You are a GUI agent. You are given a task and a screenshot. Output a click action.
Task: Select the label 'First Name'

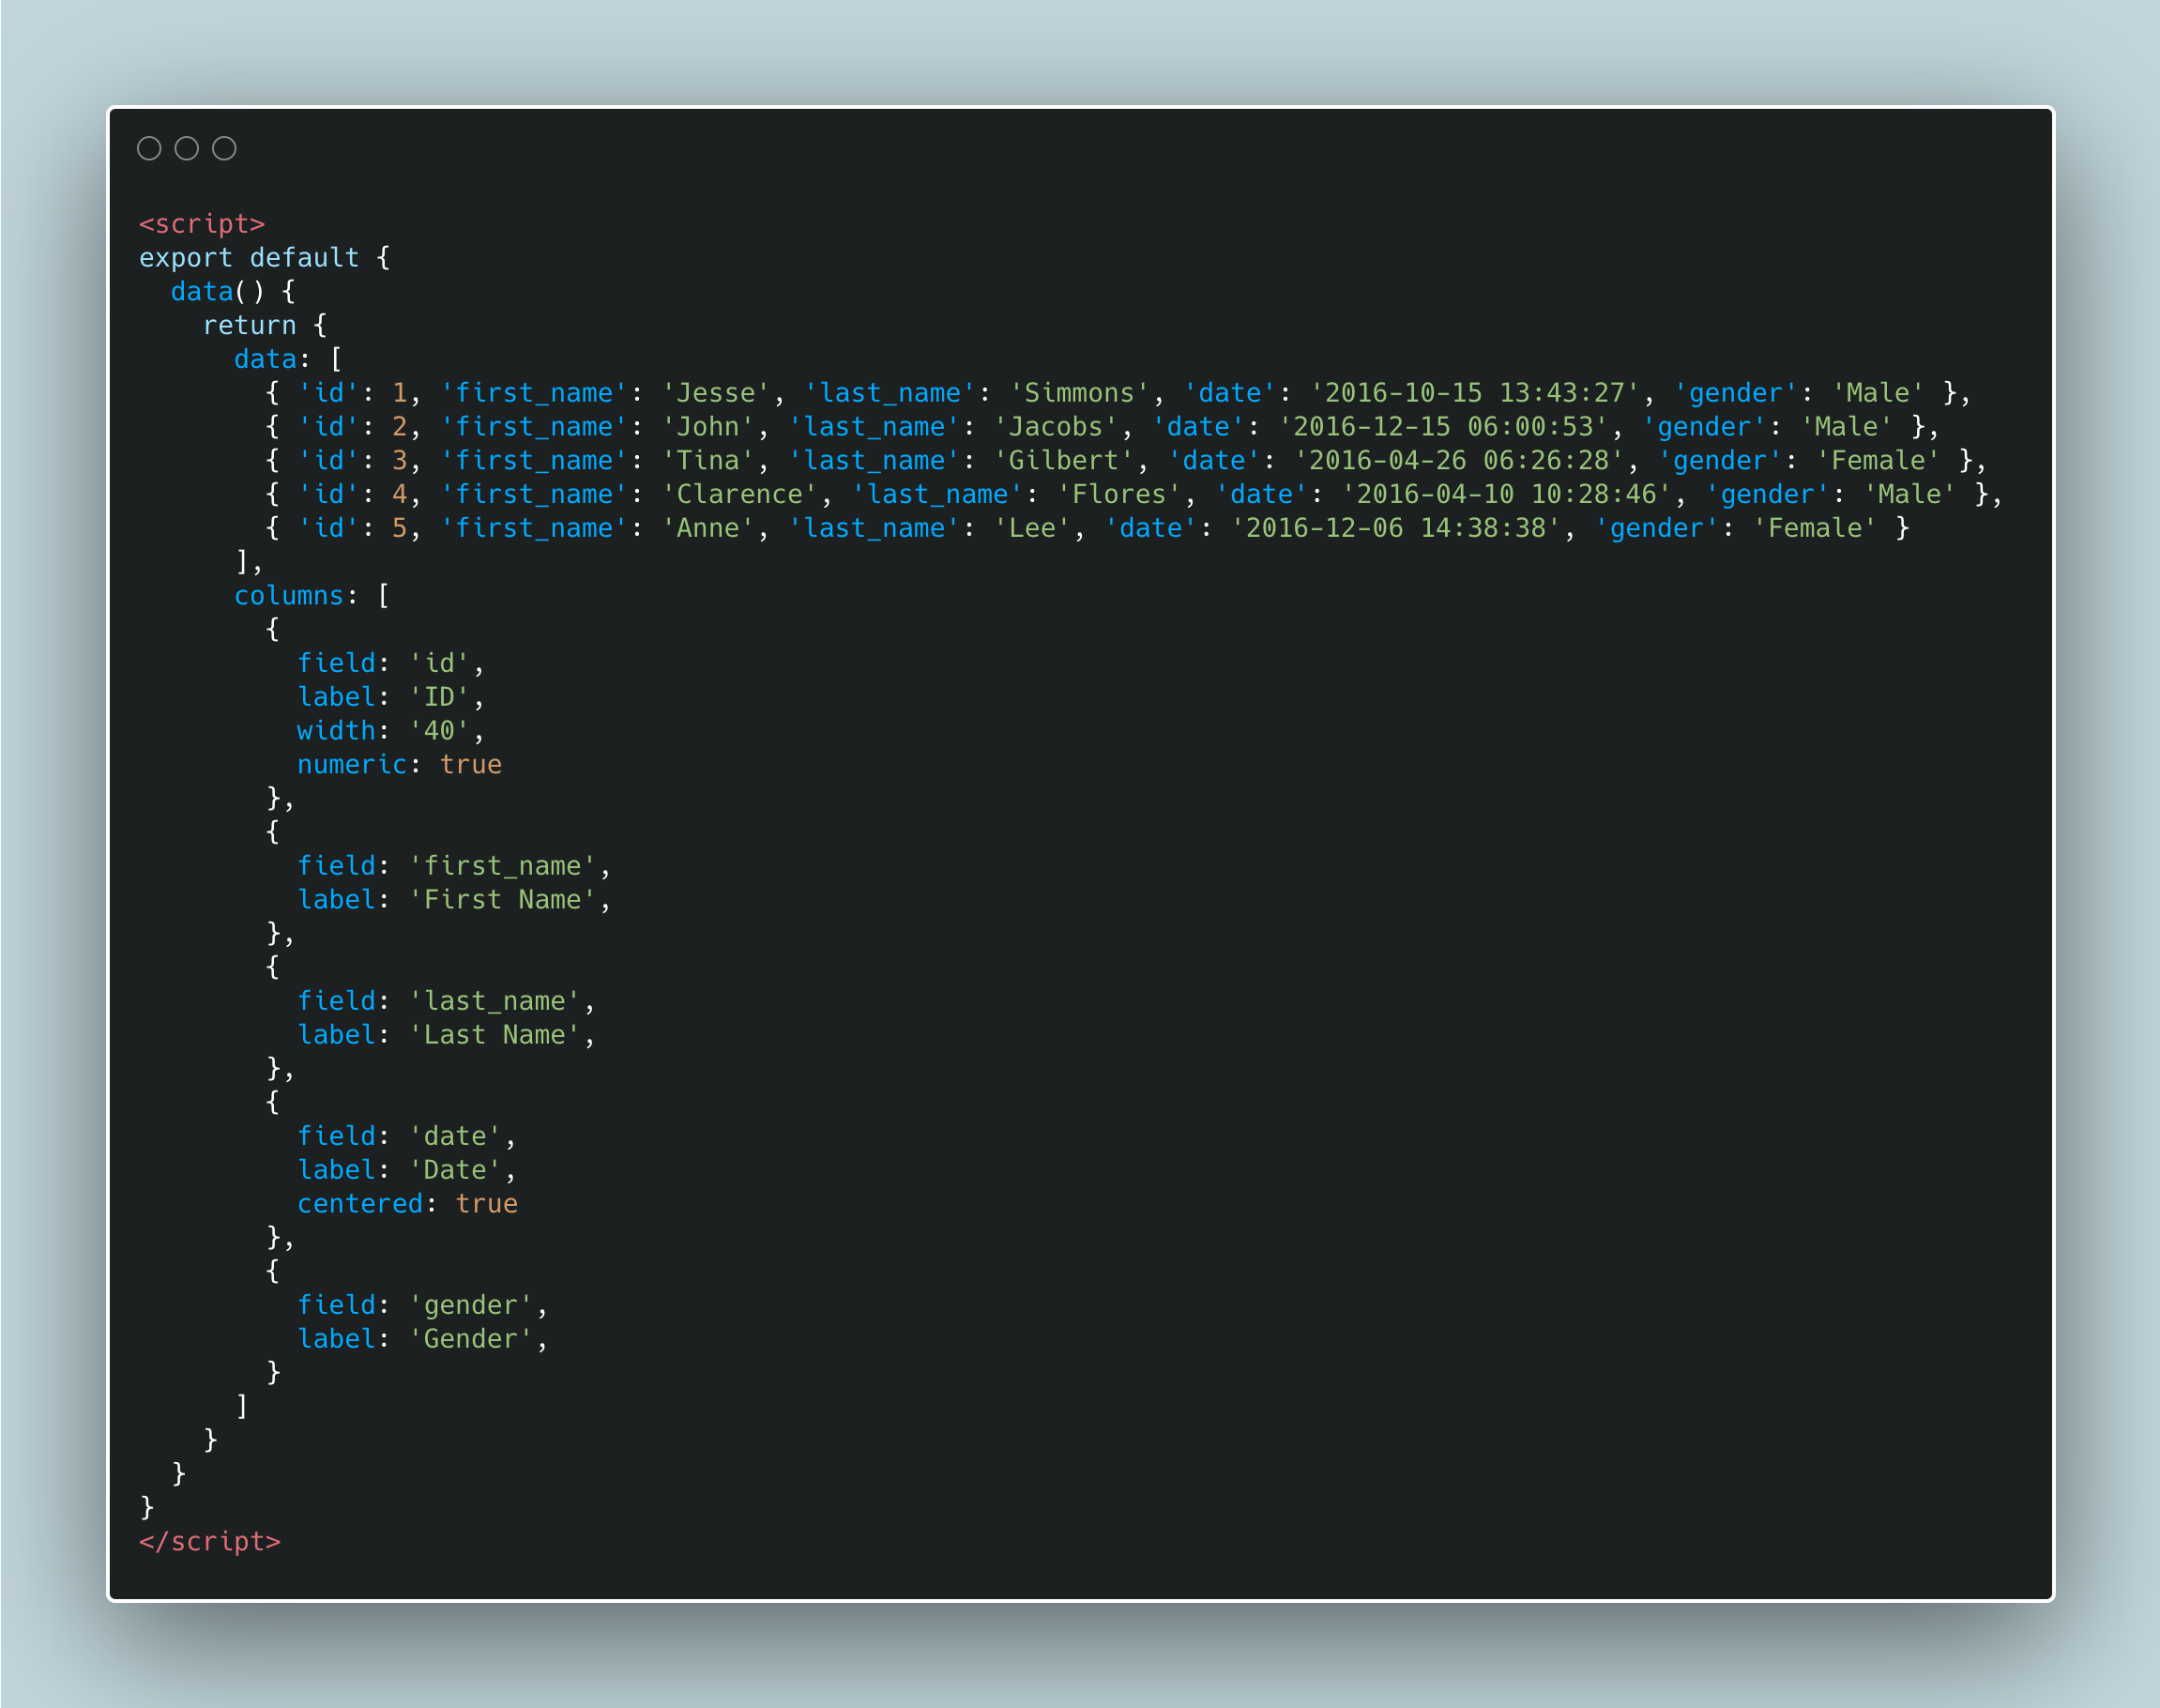505,899
